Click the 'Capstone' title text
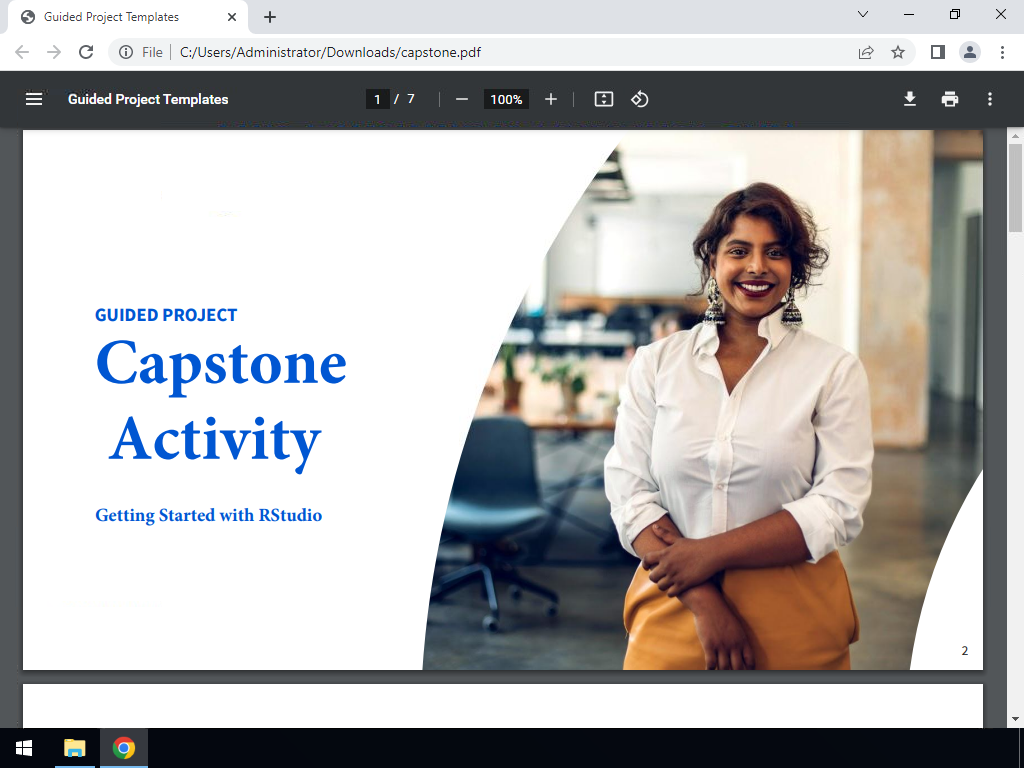The height and width of the screenshot is (768, 1024). [x=221, y=366]
